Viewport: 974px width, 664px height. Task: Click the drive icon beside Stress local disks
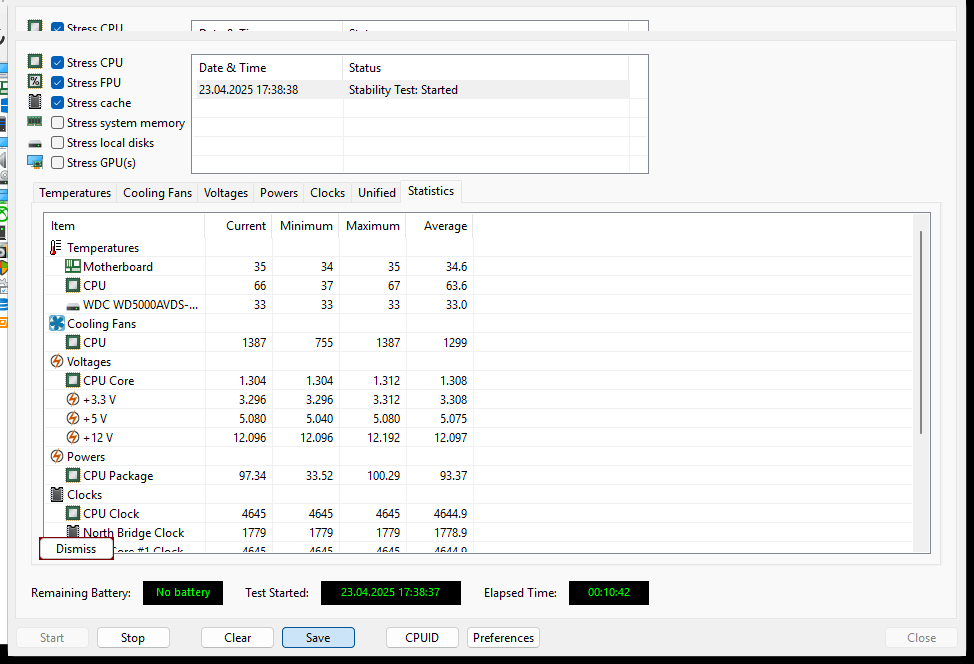pyautogui.click(x=35, y=143)
